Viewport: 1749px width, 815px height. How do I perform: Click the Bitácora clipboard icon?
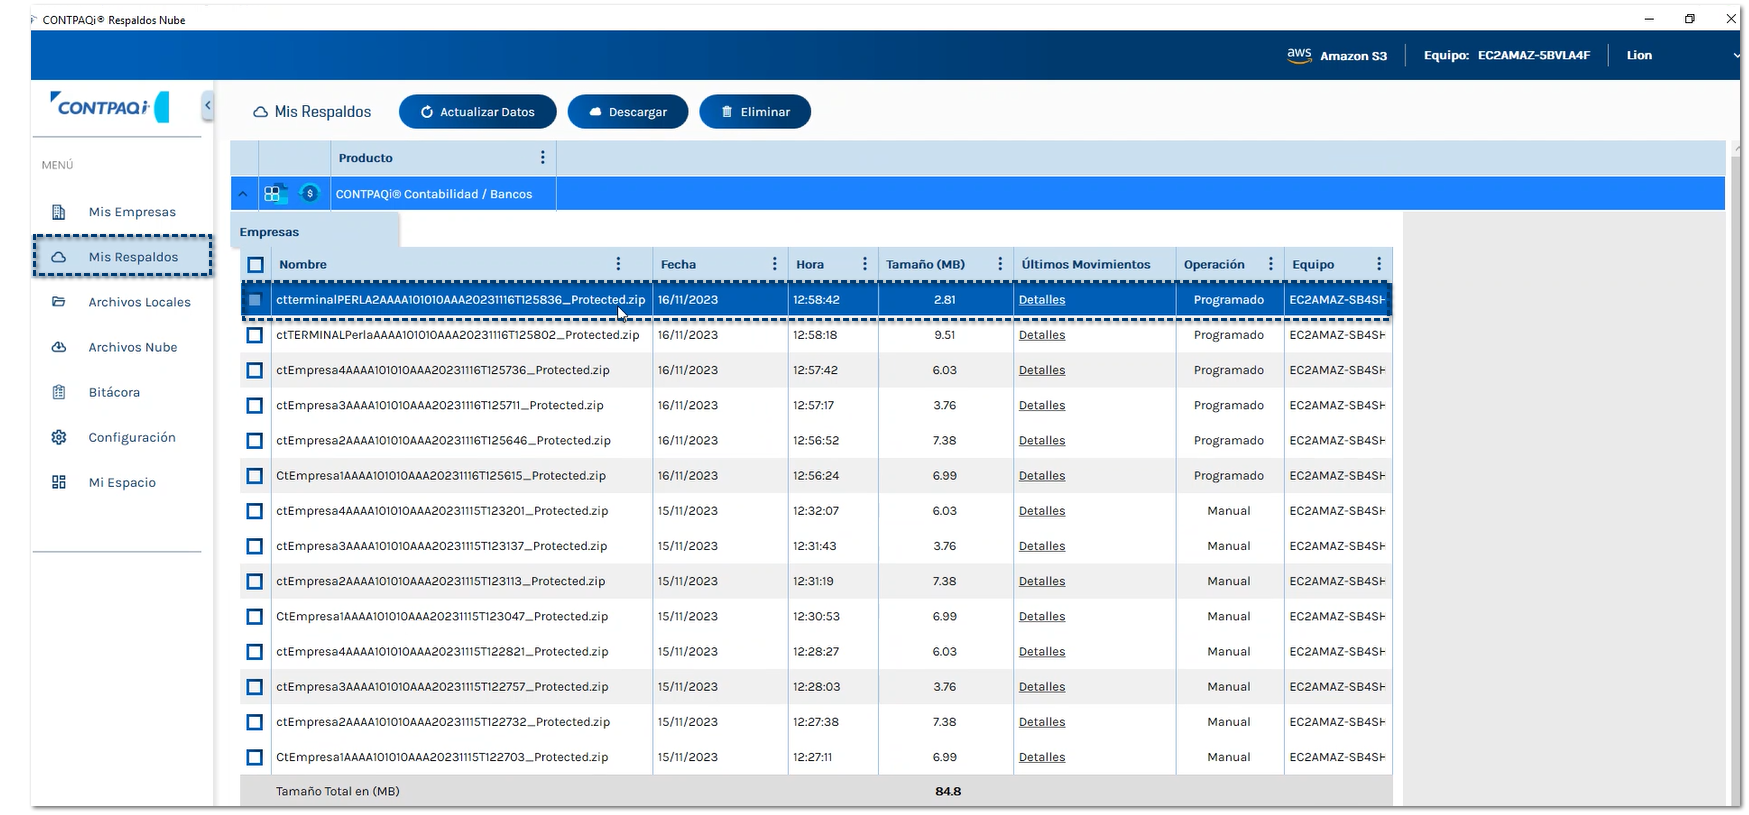tap(59, 392)
